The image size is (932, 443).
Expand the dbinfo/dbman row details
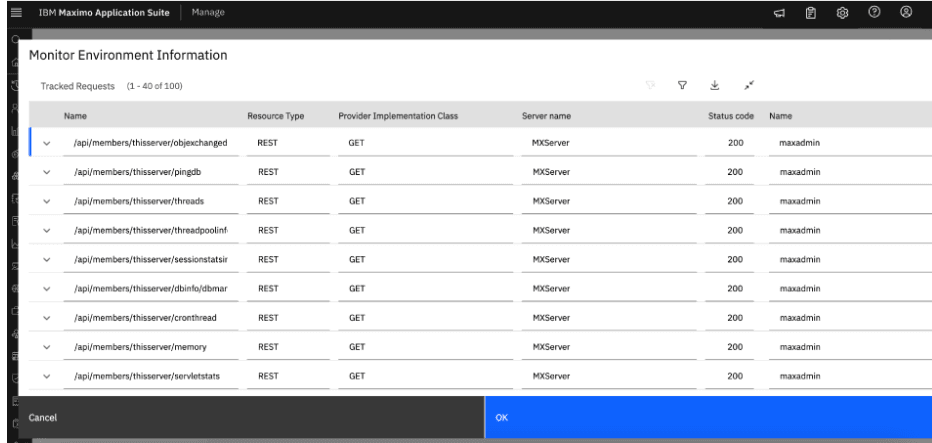(x=47, y=289)
